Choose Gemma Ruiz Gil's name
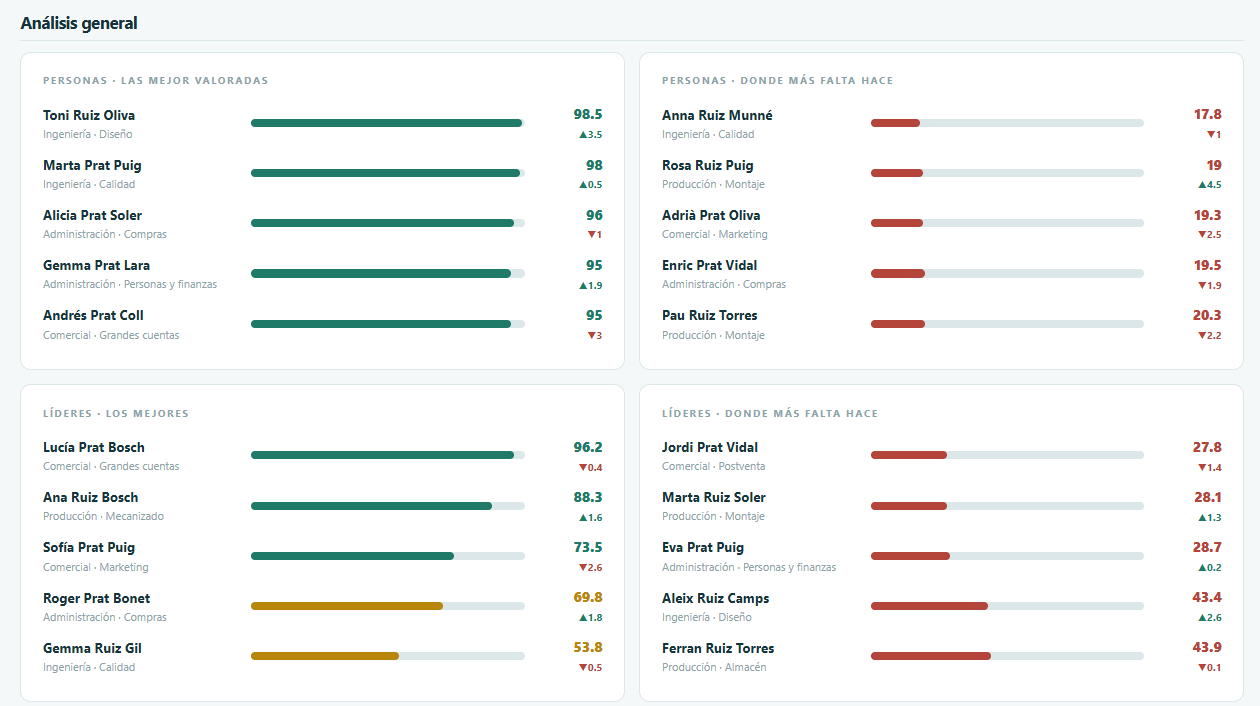Screen dimensions: 1260x706 (x=92, y=648)
